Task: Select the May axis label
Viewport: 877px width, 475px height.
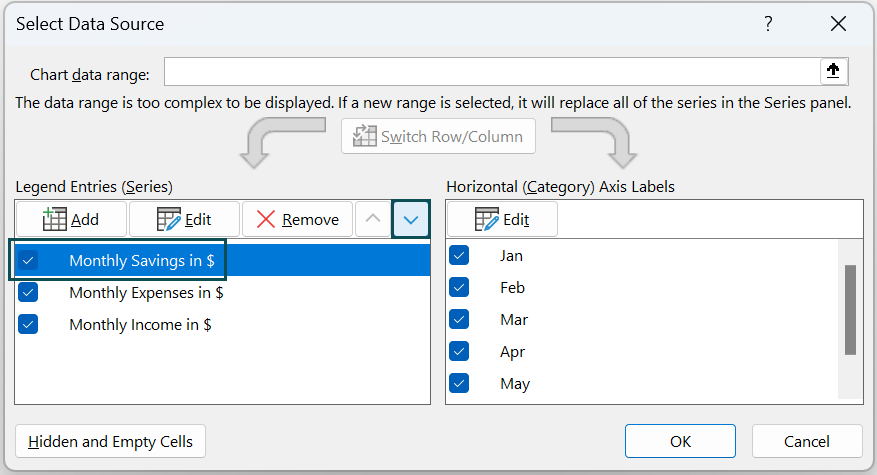Action: [515, 384]
